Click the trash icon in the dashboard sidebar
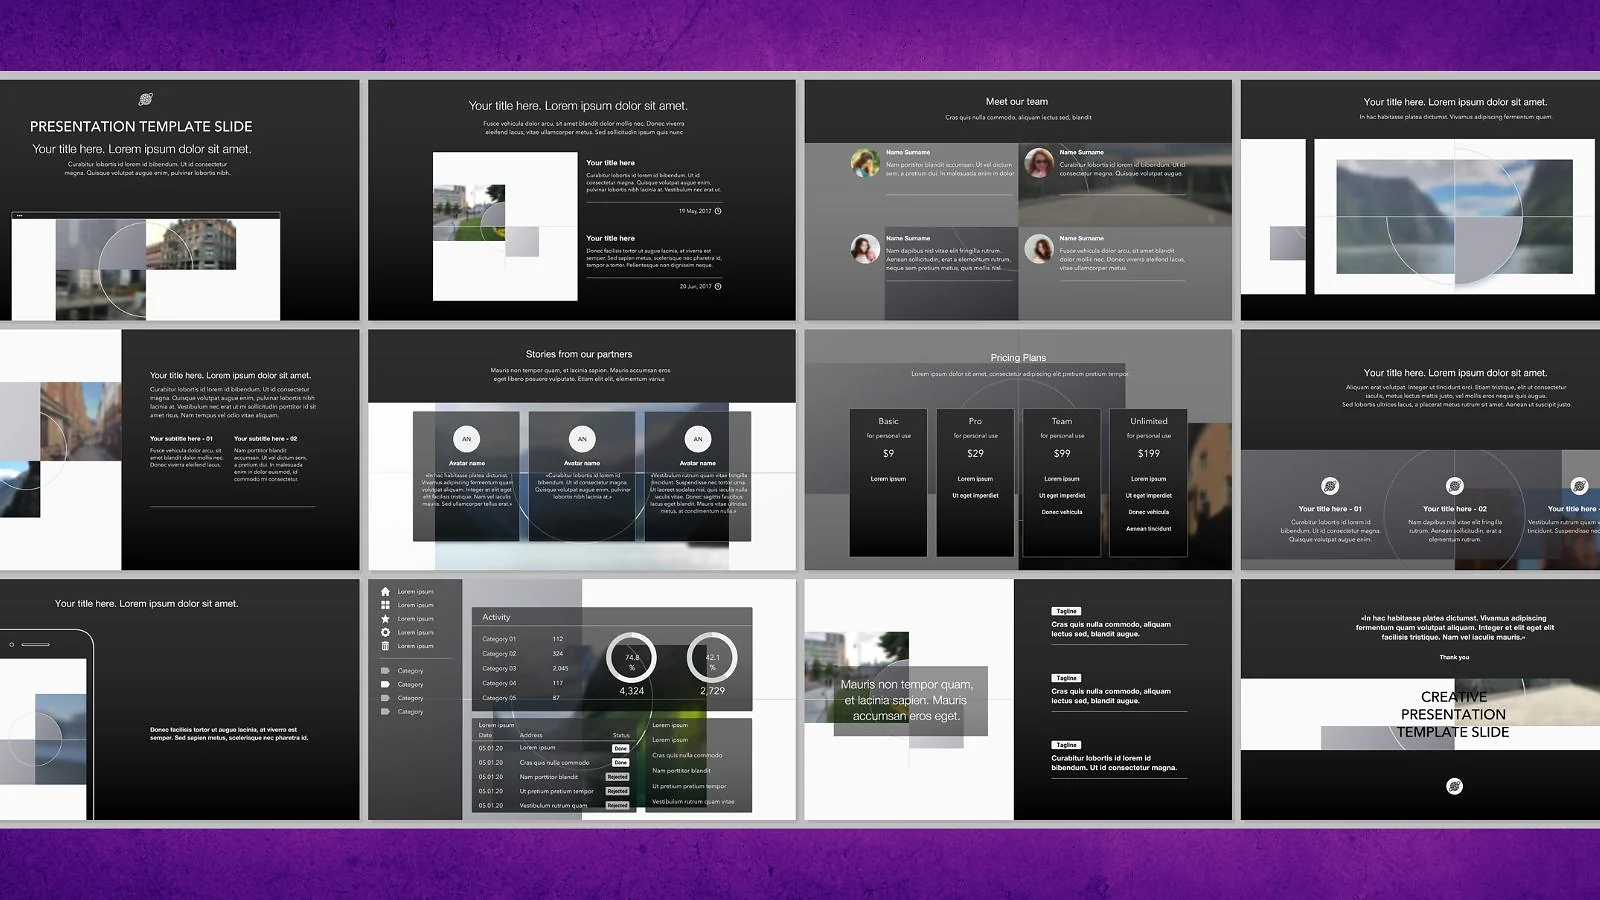Screen dimensions: 1600x900 385,646
